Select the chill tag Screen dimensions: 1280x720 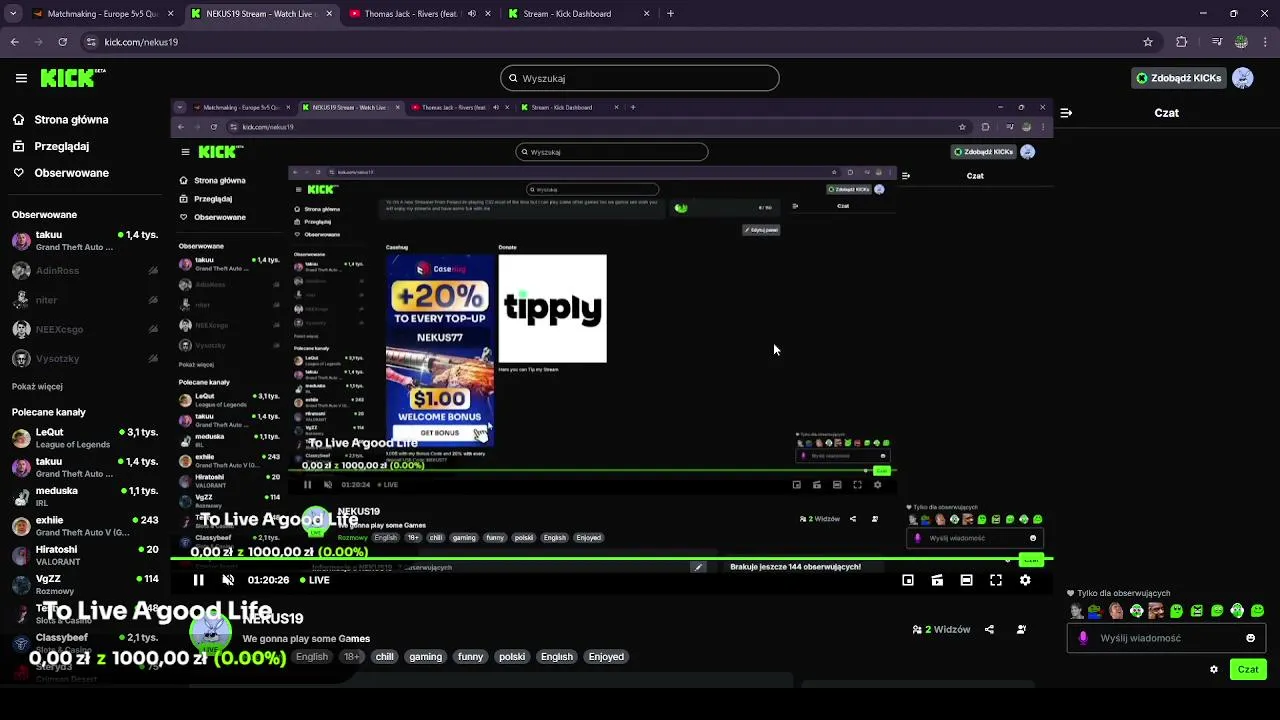[x=384, y=657]
